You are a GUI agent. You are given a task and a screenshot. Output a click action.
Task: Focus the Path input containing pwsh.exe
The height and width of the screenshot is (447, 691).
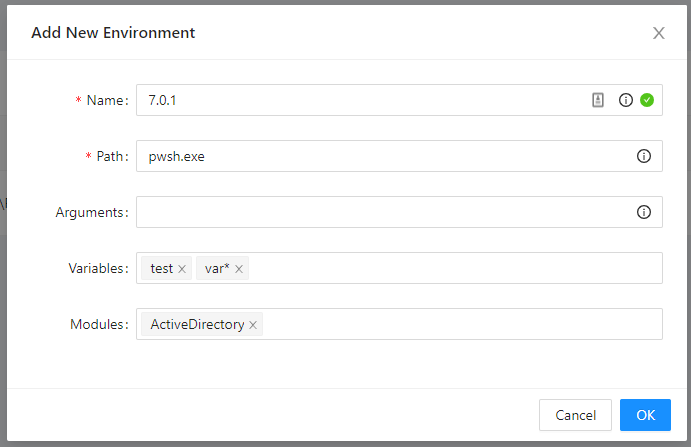pos(383,156)
